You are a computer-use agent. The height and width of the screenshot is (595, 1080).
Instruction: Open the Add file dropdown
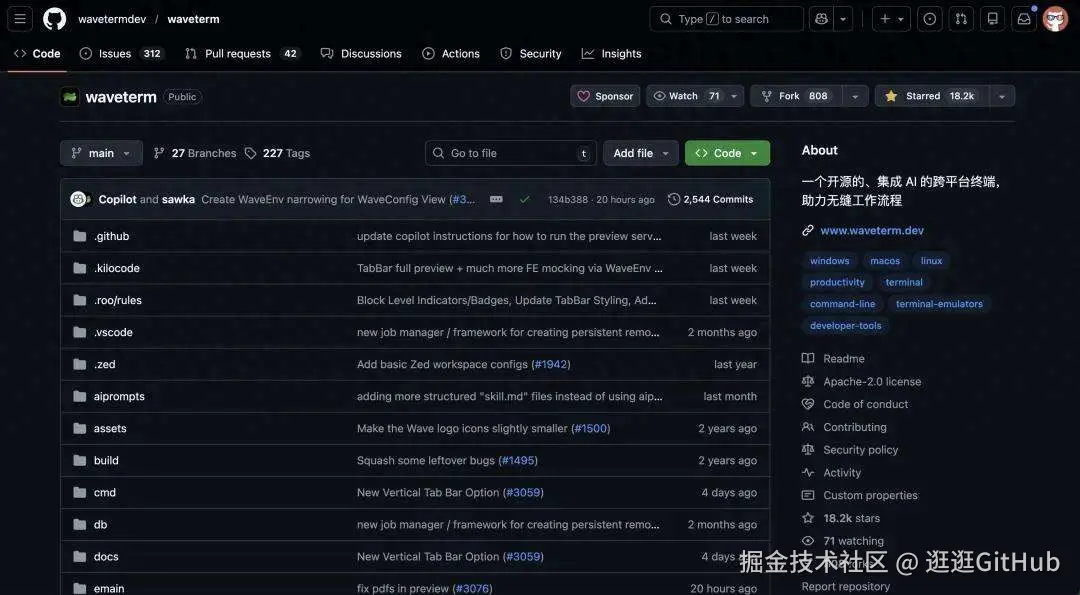641,153
